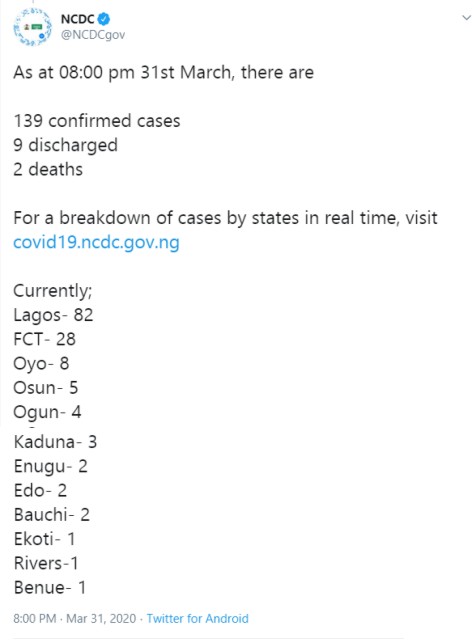Image resolution: width=472 pixels, height=643 pixels.
Task: Click the '9 discharged' text line
Action: click(x=66, y=145)
